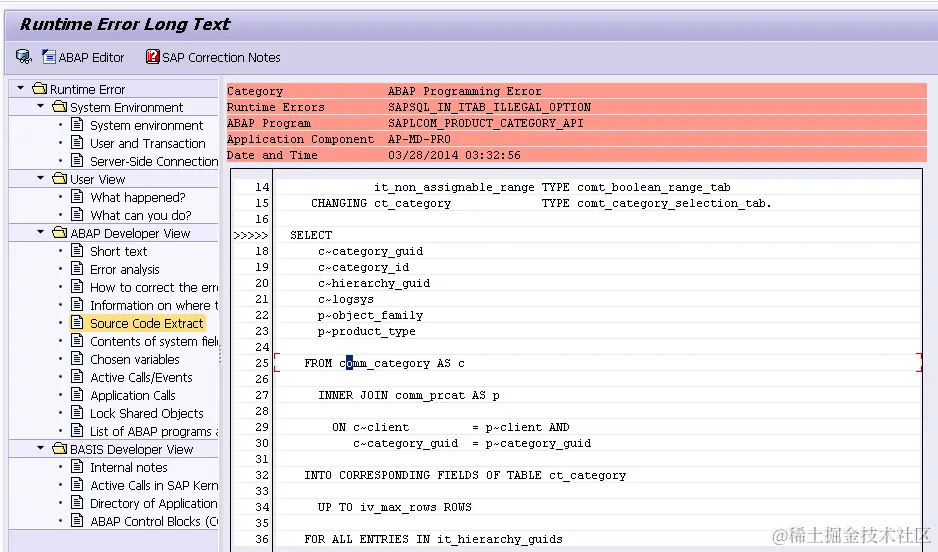Click document icon beside Internal notes
This screenshot has width=938, height=552.
tap(77, 466)
